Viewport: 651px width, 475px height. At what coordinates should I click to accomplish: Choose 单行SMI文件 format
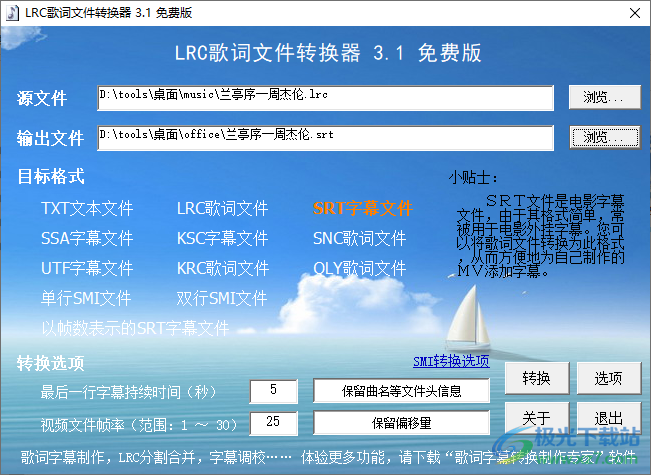(x=86, y=298)
